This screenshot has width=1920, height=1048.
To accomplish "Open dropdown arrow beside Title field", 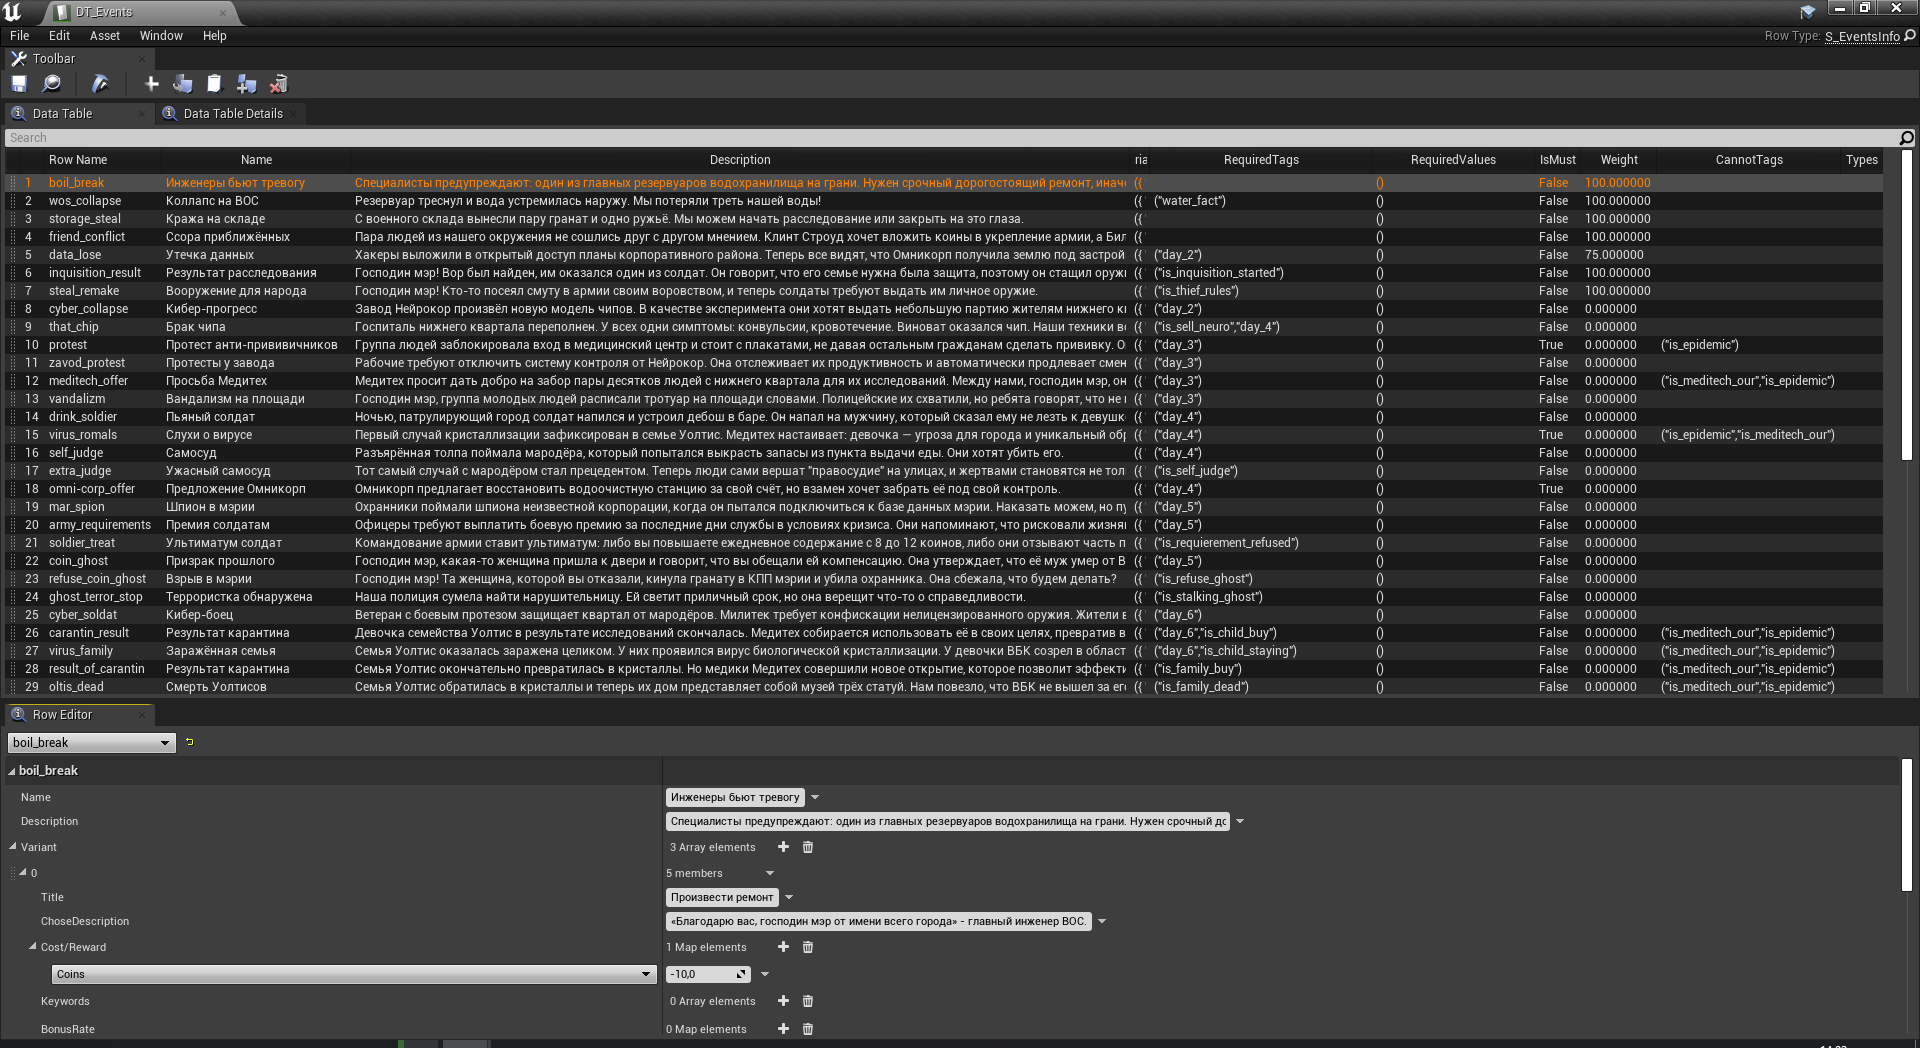I will 789,897.
